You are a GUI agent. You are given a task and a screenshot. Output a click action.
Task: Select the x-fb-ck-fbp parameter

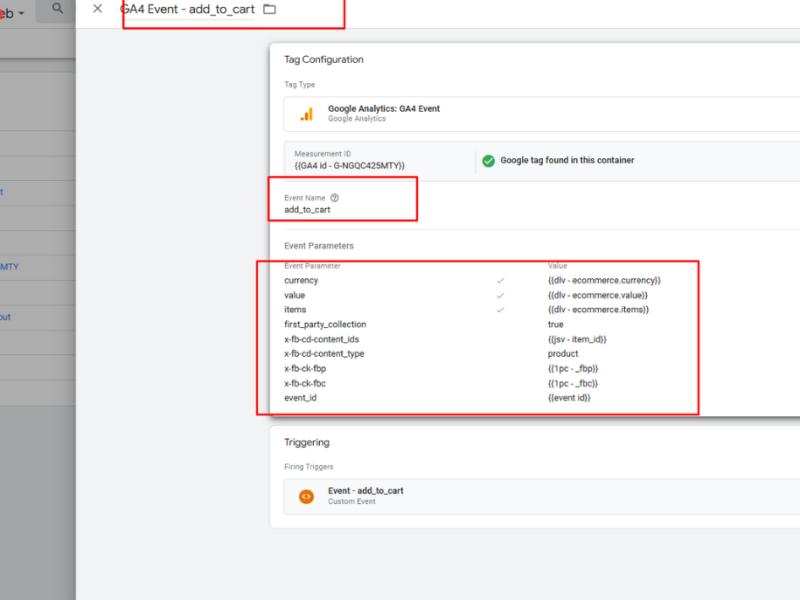pos(305,368)
